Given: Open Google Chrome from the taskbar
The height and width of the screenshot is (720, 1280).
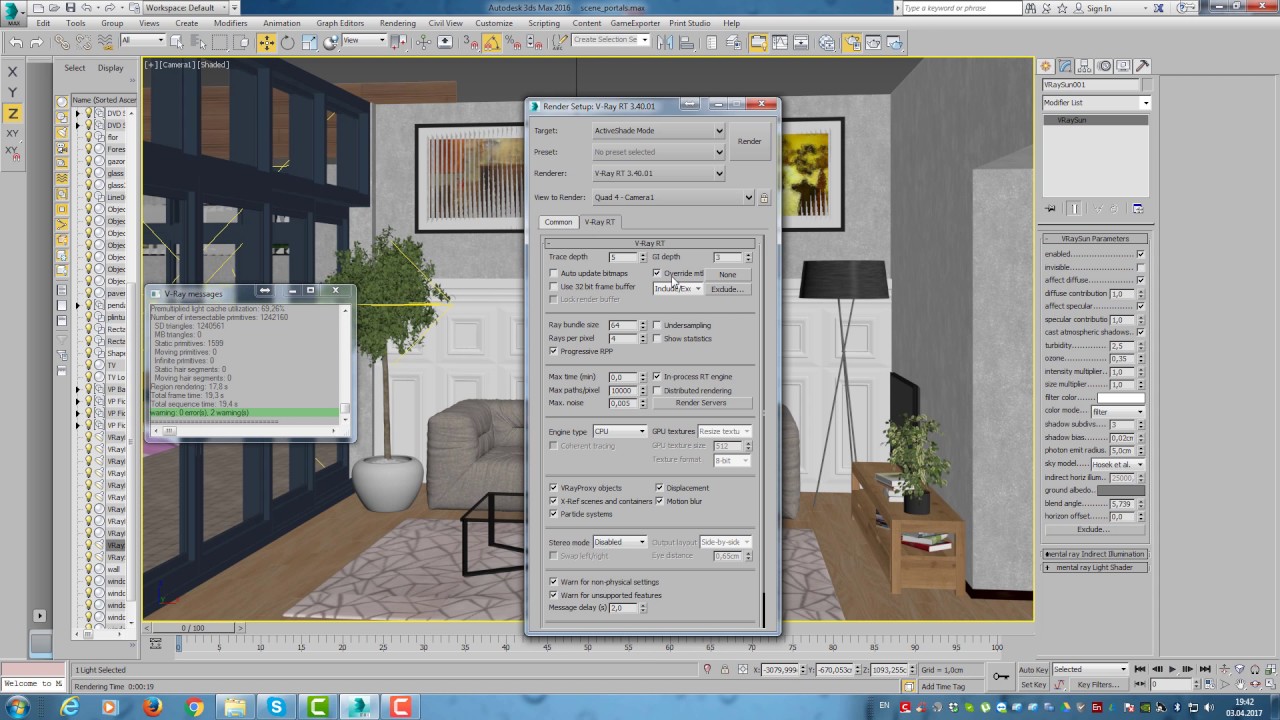Looking at the screenshot, I should (x=194, y=708).
